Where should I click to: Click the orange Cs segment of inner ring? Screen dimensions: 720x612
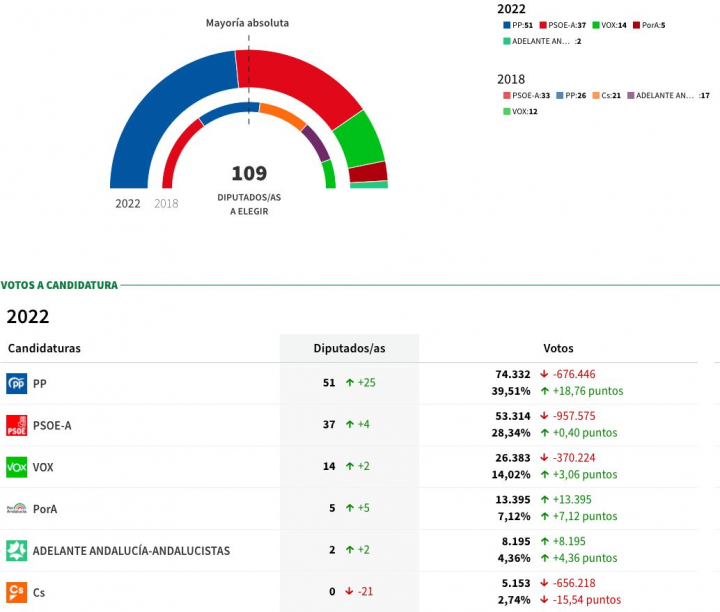pyautogui.click(x=283, y=114)
